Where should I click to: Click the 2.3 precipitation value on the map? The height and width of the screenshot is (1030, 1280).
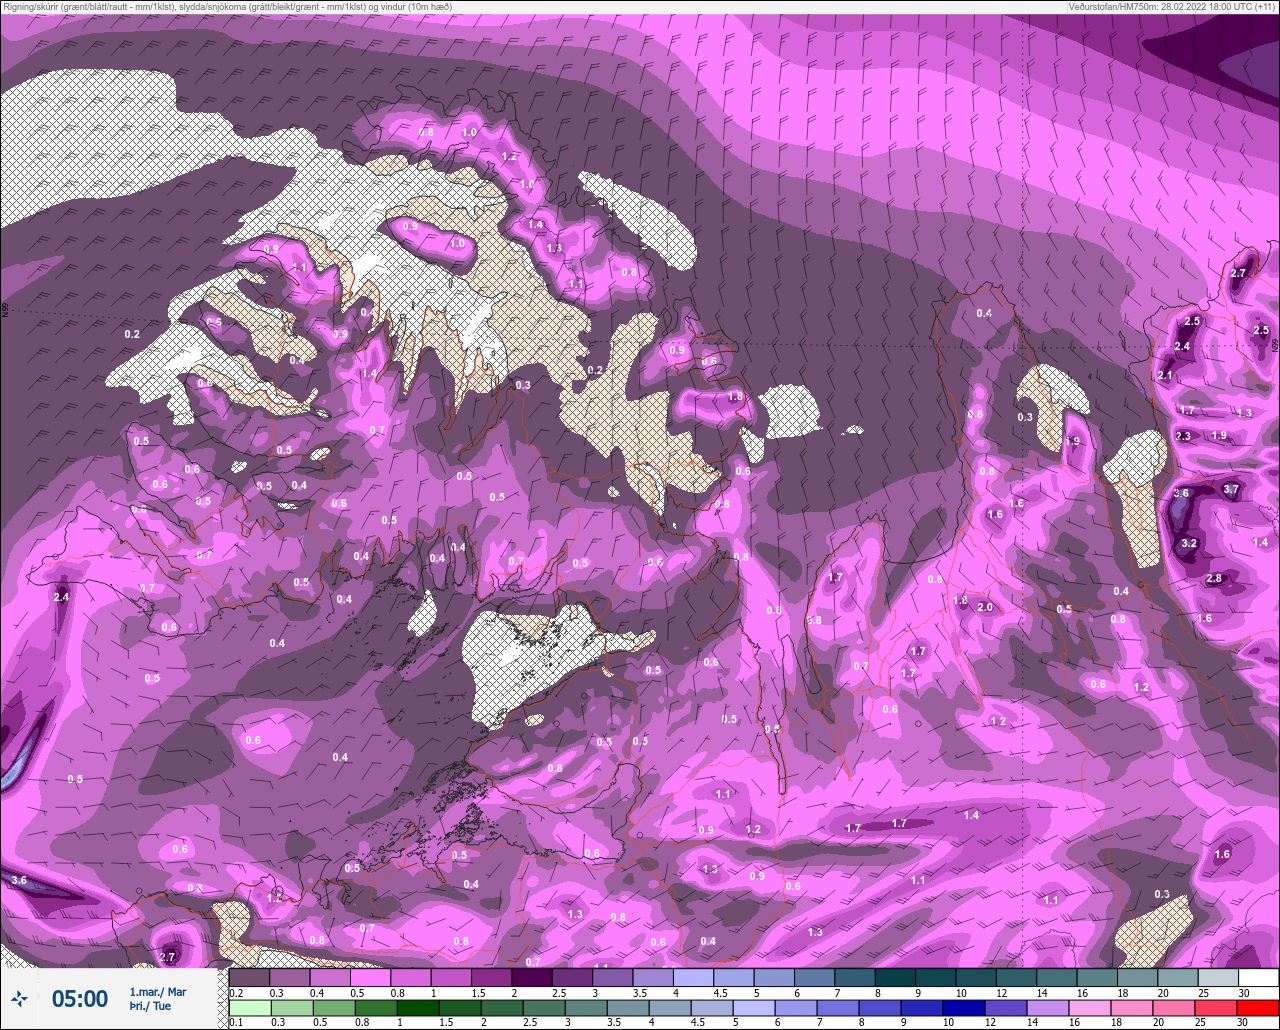[x=1183, y=435]
